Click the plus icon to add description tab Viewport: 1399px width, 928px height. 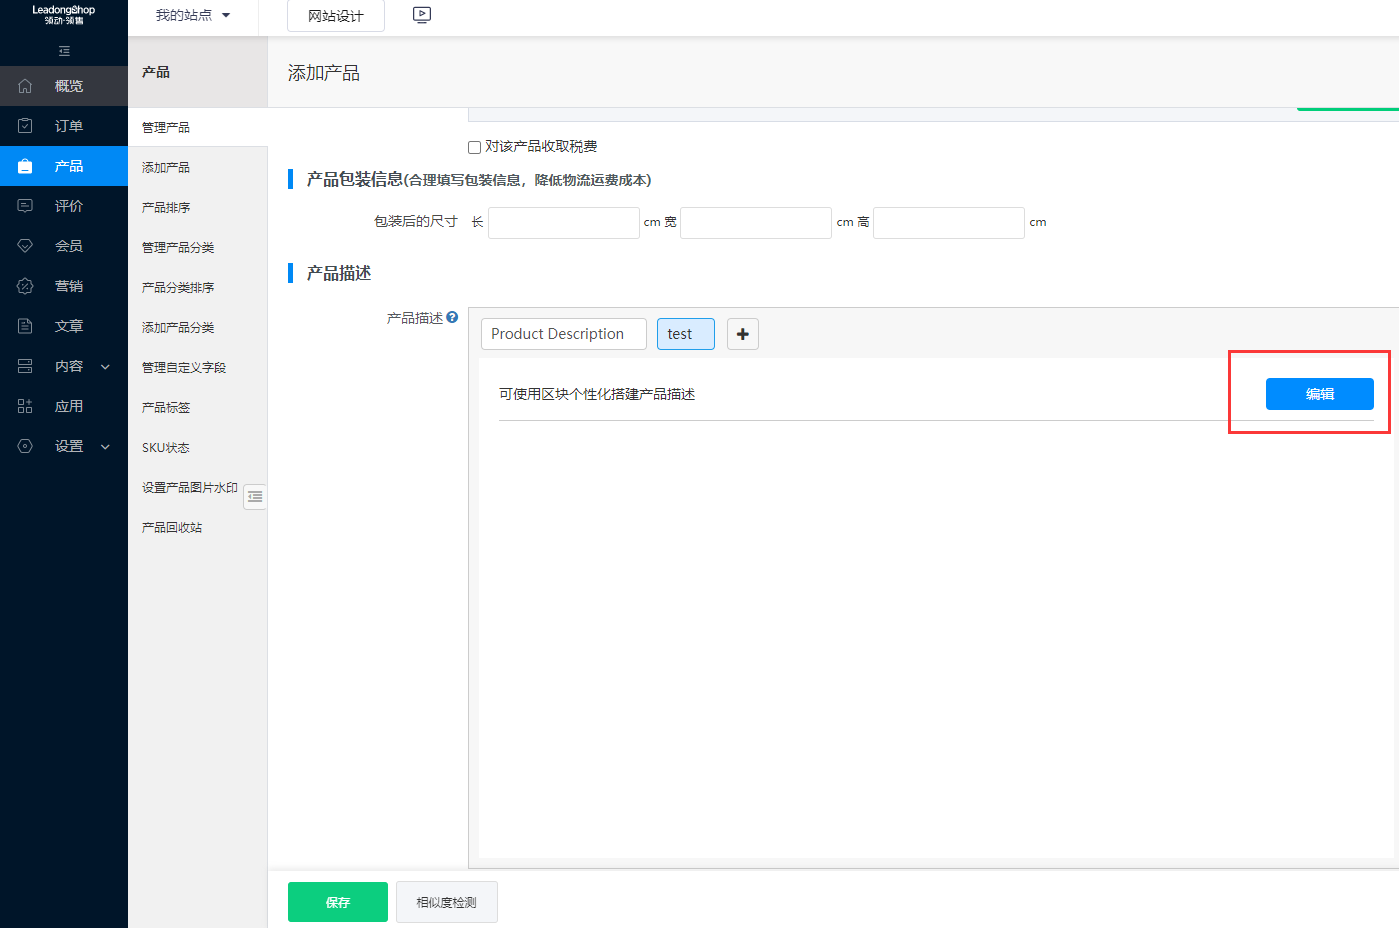742,334
